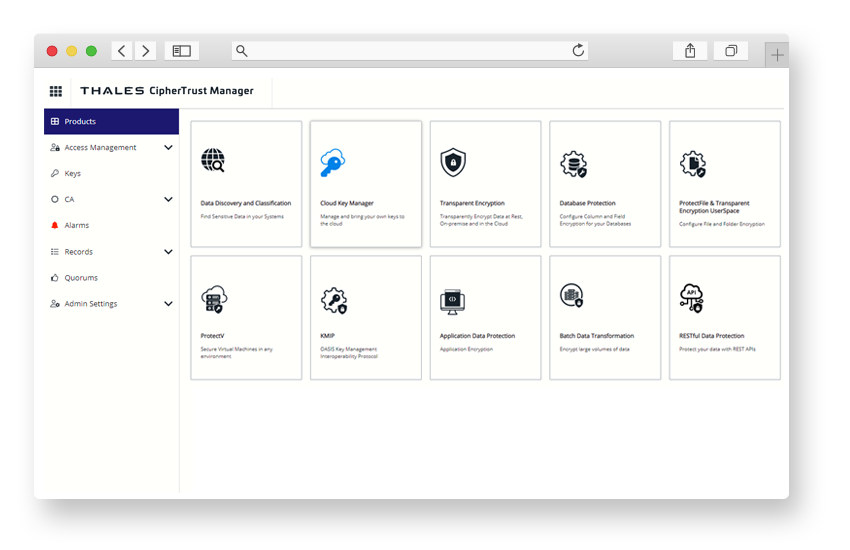Open RESTful Data Protection title

coord(712,336)
